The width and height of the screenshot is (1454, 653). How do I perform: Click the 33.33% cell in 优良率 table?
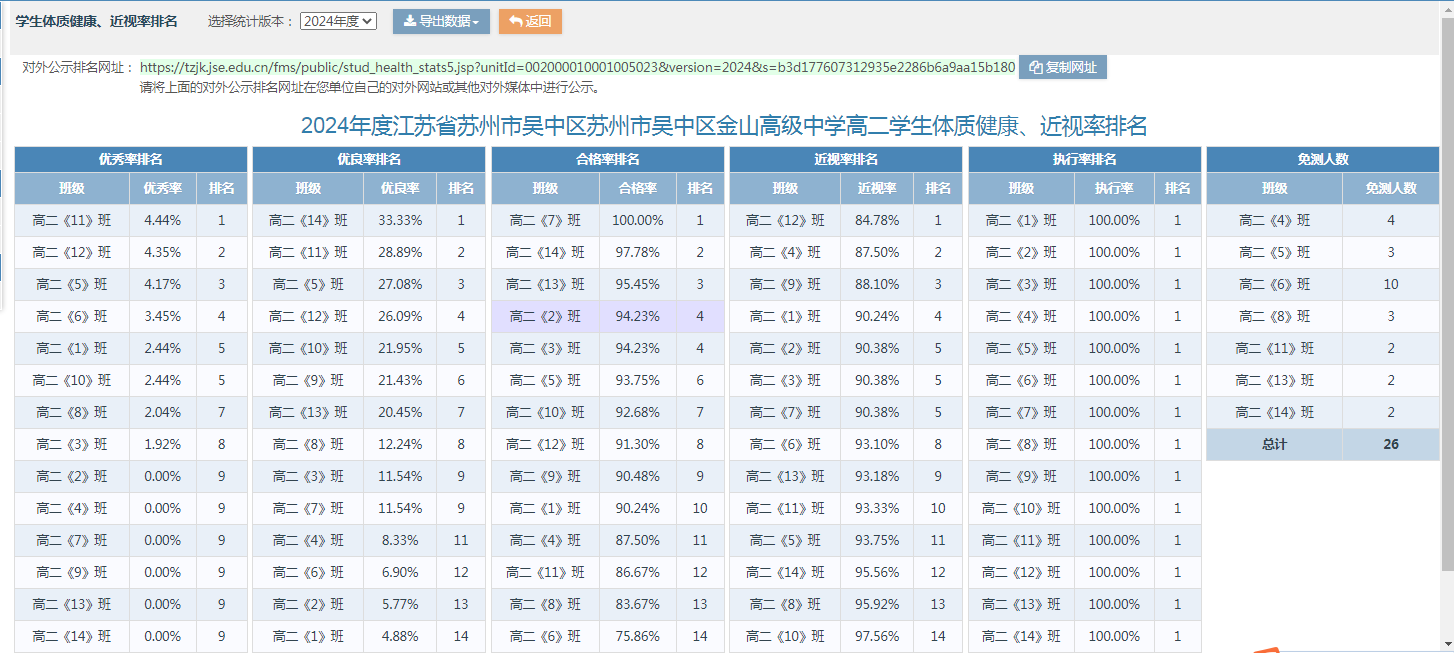pyautogui.click(x=402, y=221)
